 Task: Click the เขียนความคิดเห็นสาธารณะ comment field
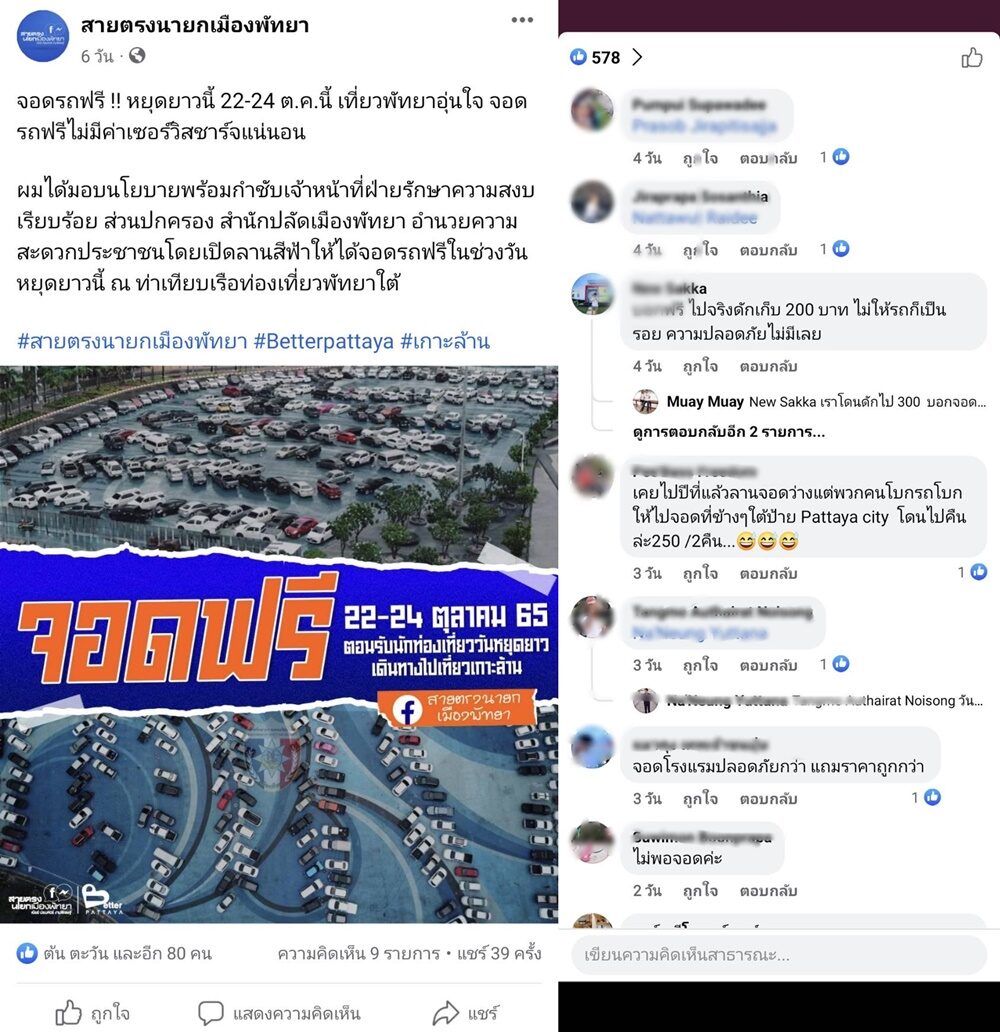[779, 954]
